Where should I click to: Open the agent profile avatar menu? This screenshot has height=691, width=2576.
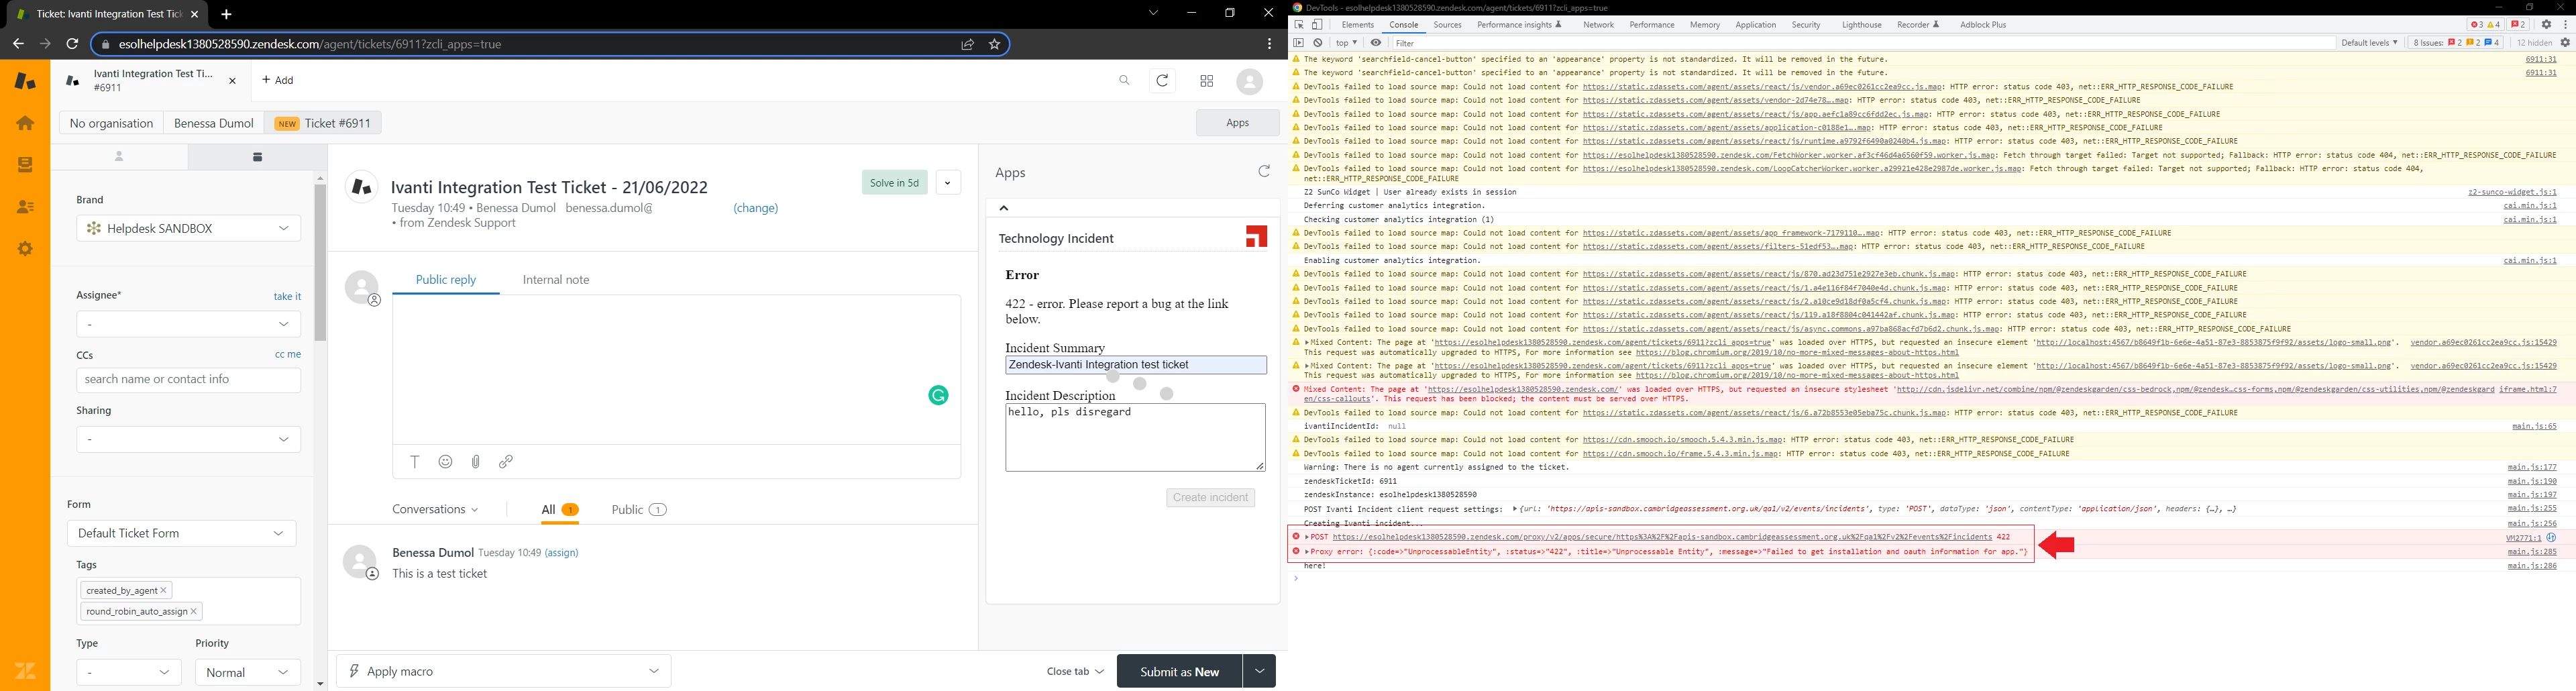point(1250,81)
